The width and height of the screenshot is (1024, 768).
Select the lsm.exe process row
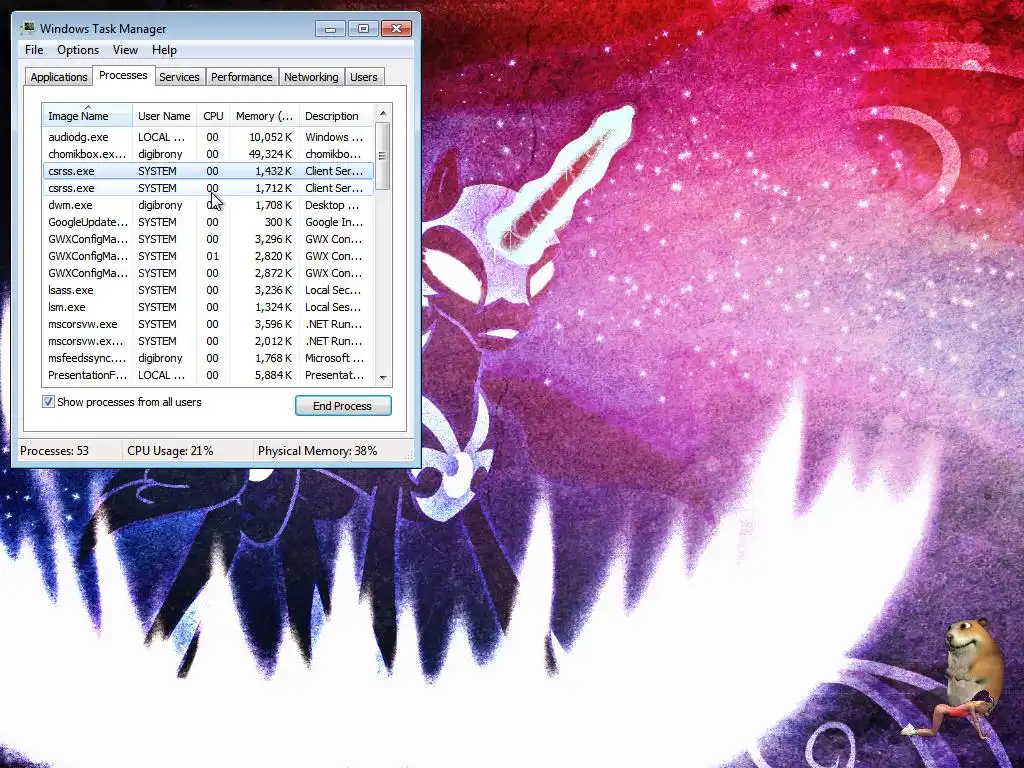click(x=208, y=307)
